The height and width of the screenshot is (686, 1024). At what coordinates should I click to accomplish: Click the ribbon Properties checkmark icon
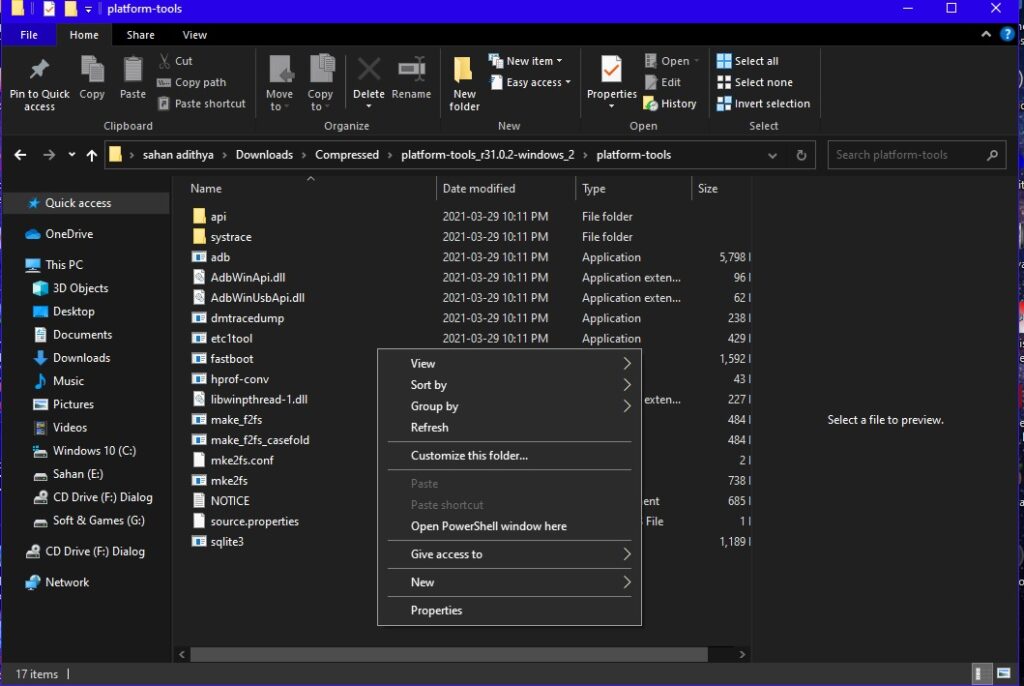[x=611, y=70]
